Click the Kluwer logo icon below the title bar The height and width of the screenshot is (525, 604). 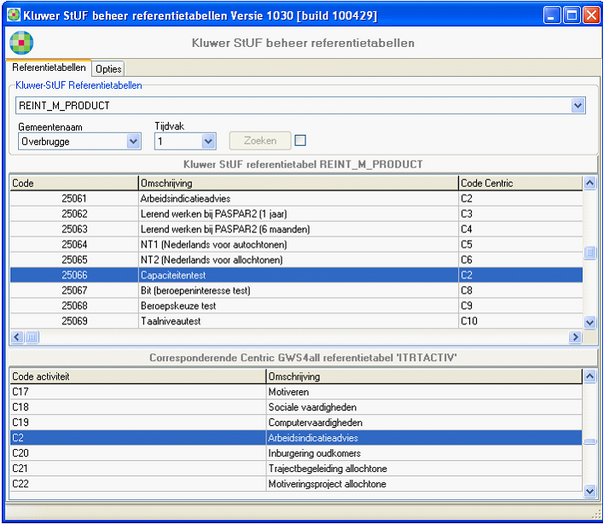[22, 43]
